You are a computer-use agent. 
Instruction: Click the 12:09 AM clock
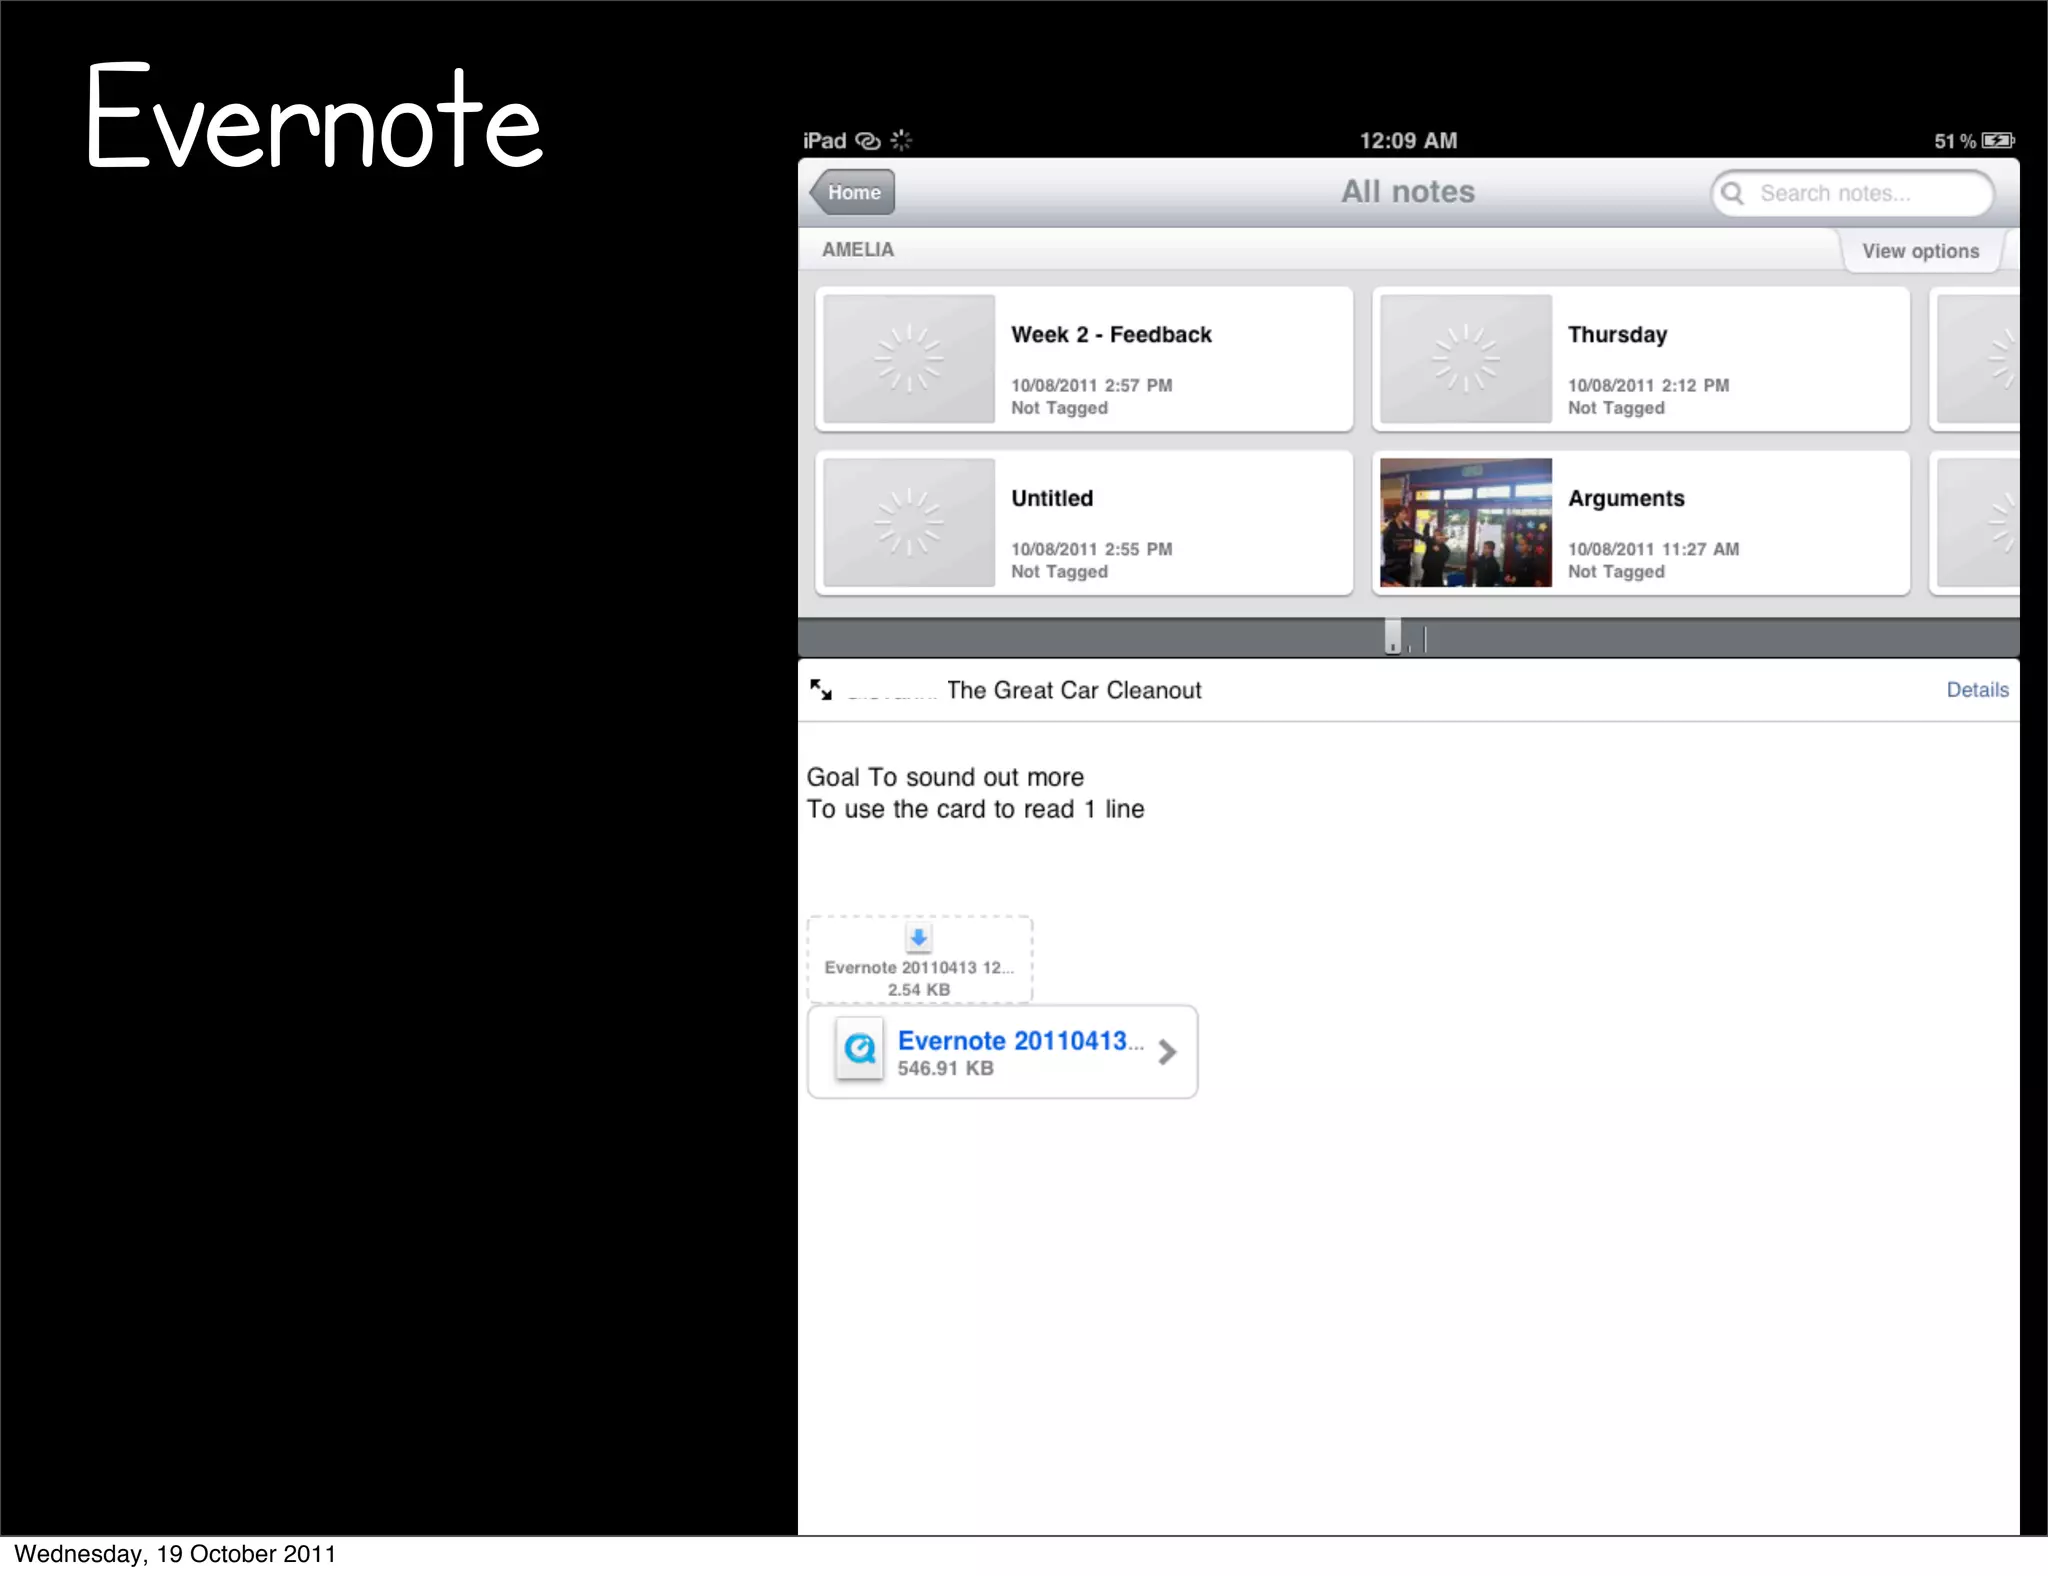pyautogui.click(x=1408, y=141)
